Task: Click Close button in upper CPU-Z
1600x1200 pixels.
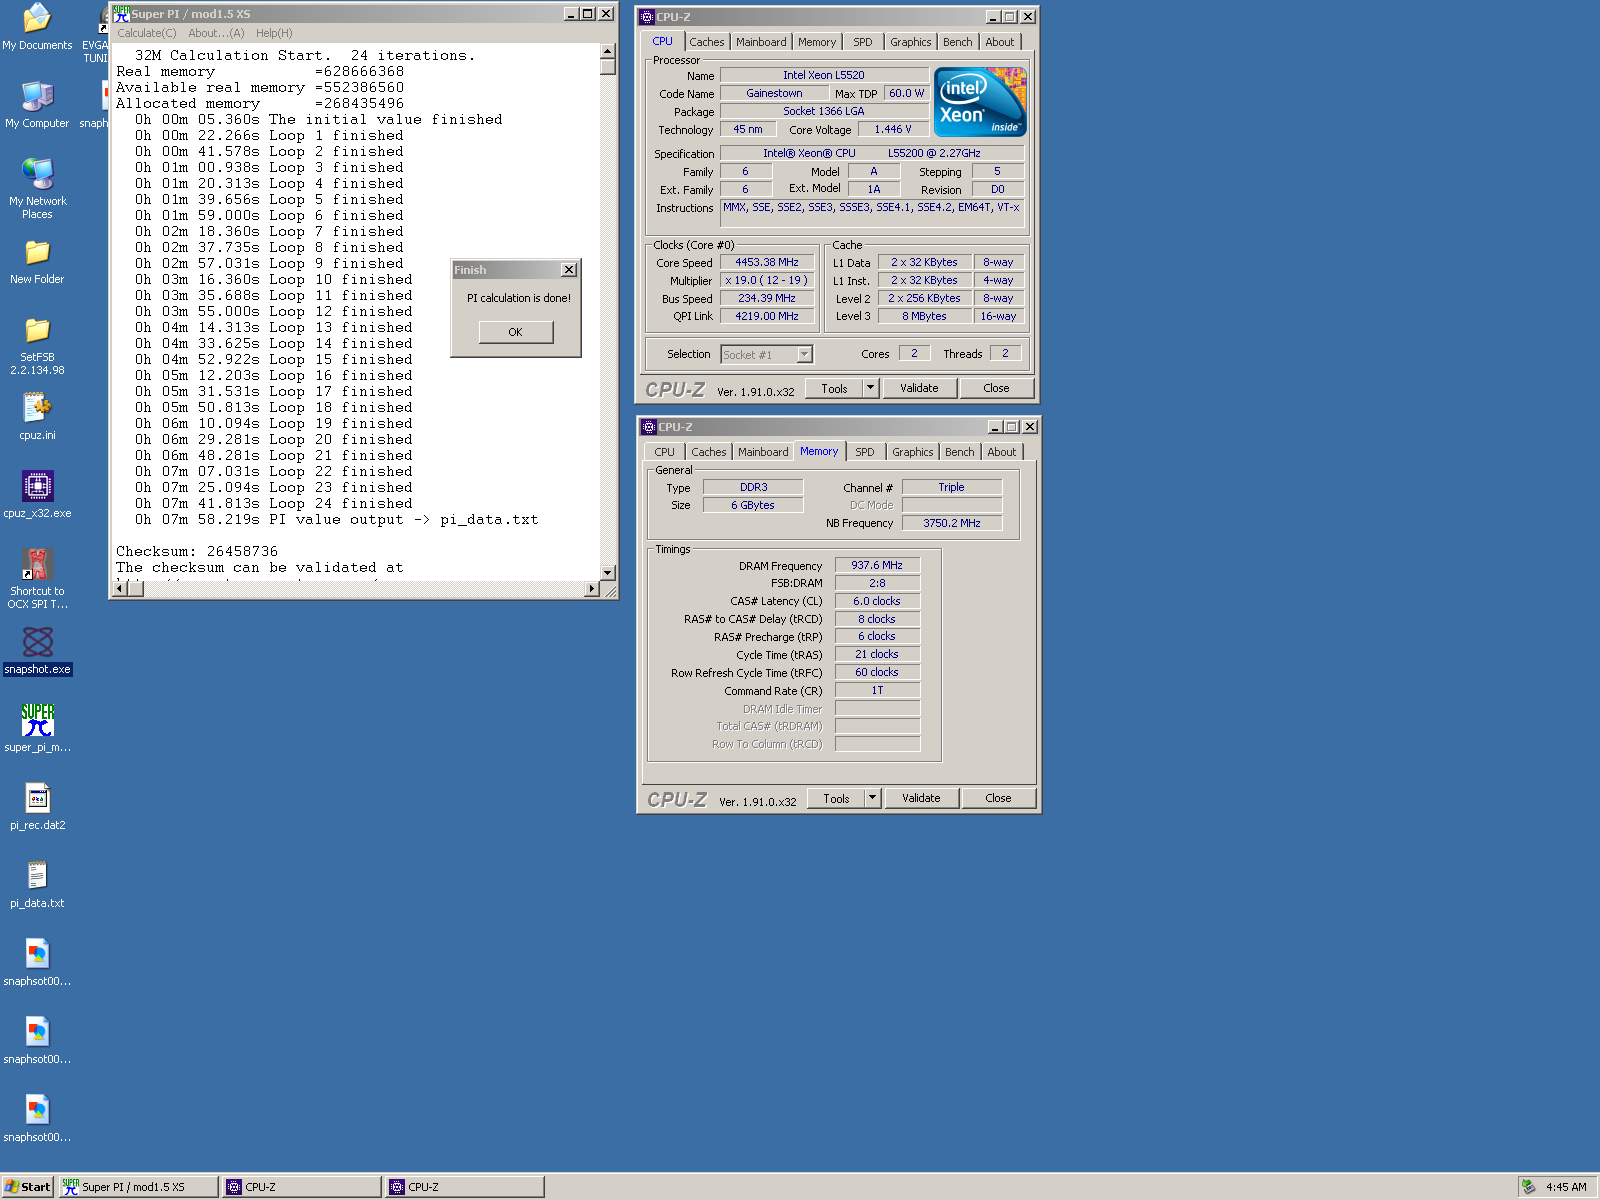Action: point(996,388)
